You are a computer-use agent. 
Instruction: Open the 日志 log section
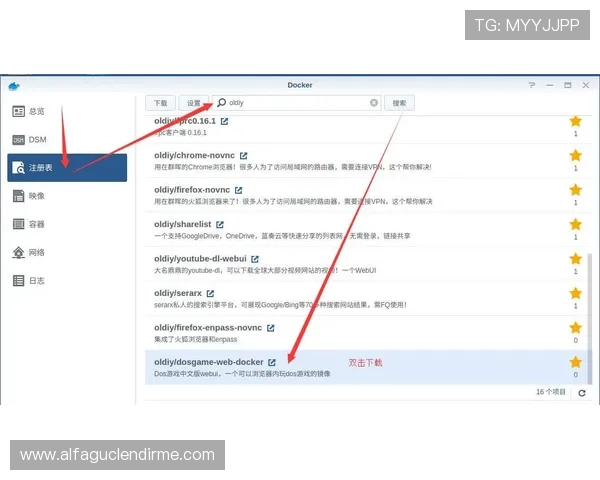click(x=67, y=281)
